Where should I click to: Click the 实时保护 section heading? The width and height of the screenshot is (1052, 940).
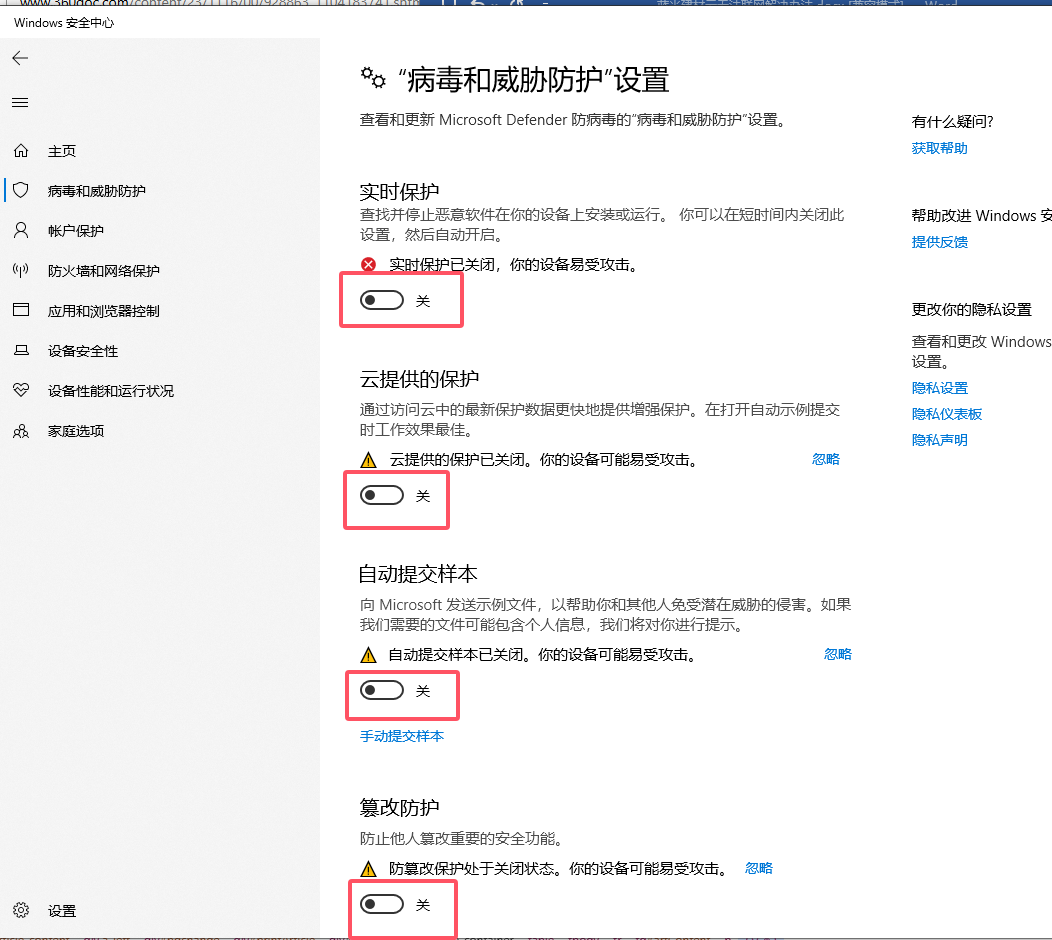click(x=399, y=192)
